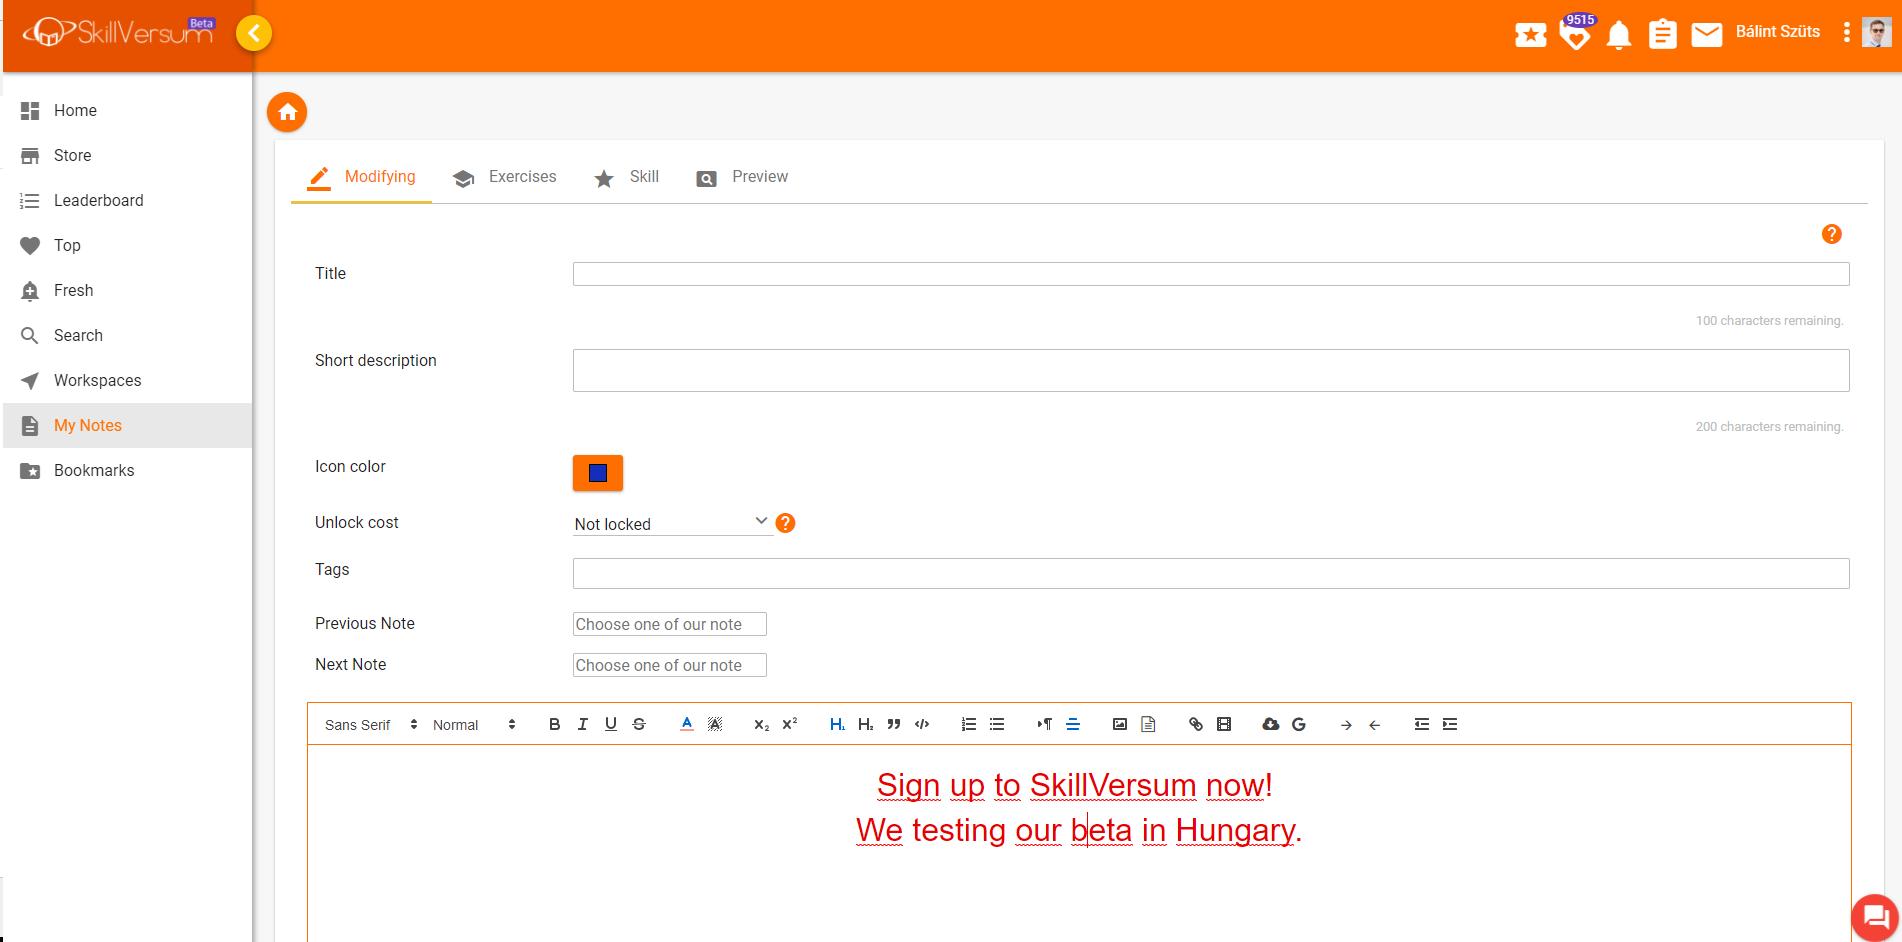Open the heart points badge showing 9515
The image size is (1902, 942).
click(1576, 32)
